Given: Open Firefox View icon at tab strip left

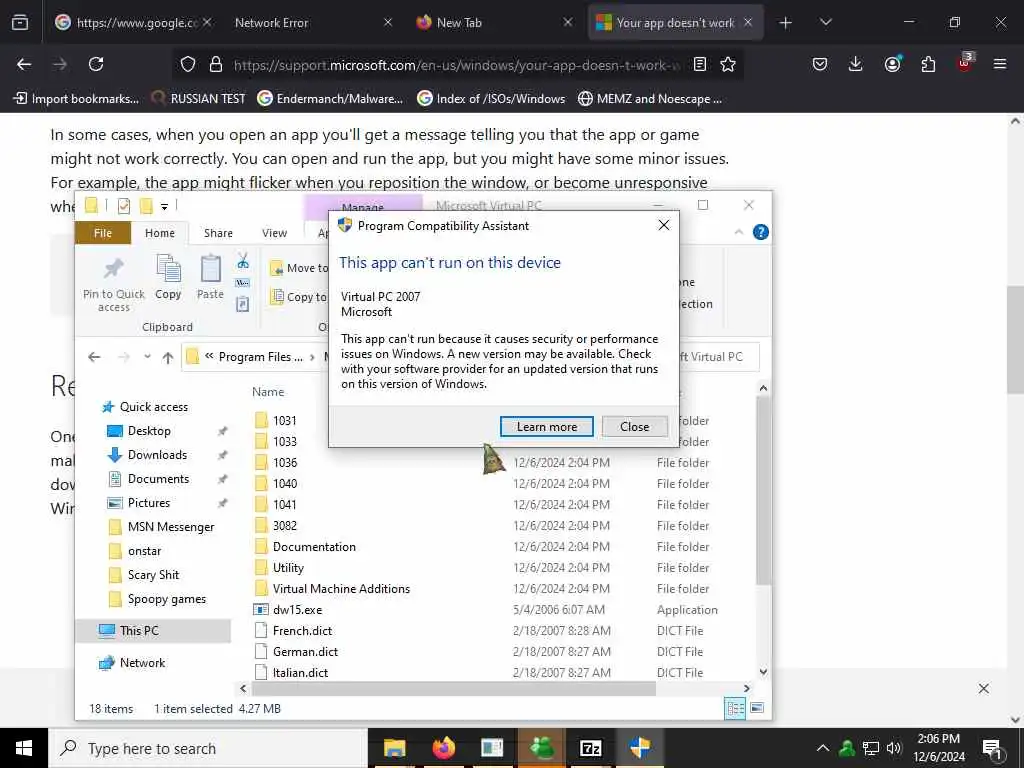Looking at the screenshot, I should tap(20, 22).
